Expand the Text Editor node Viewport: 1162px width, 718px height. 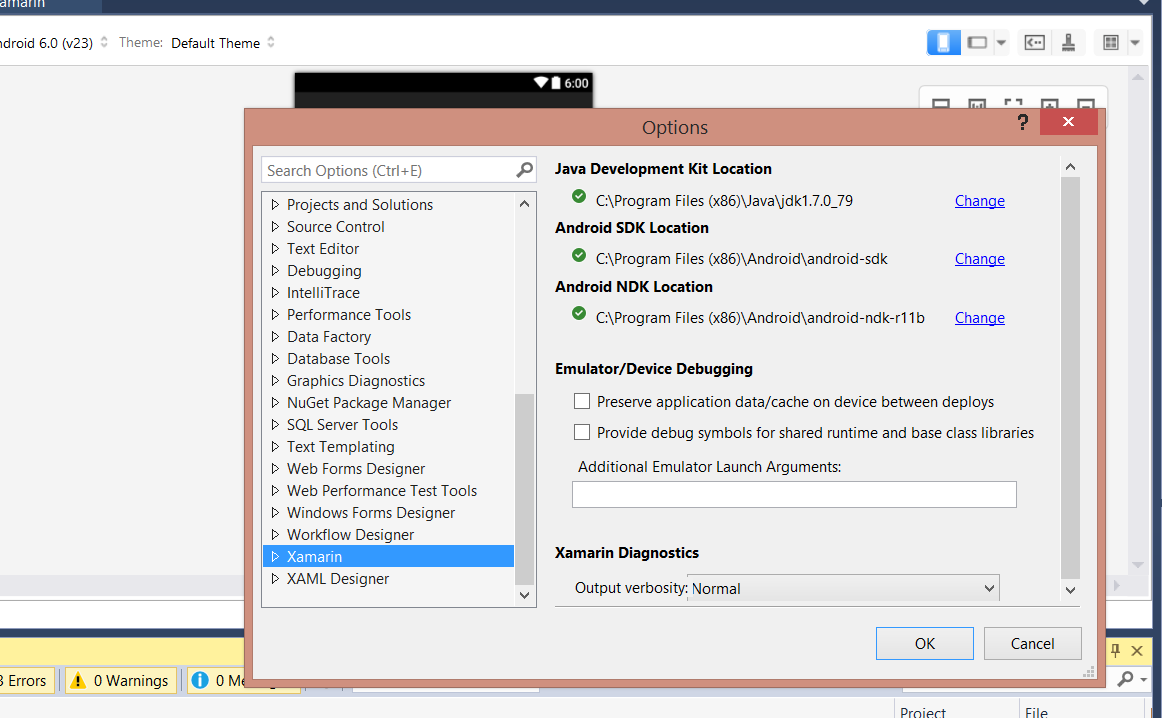(275, 248)
